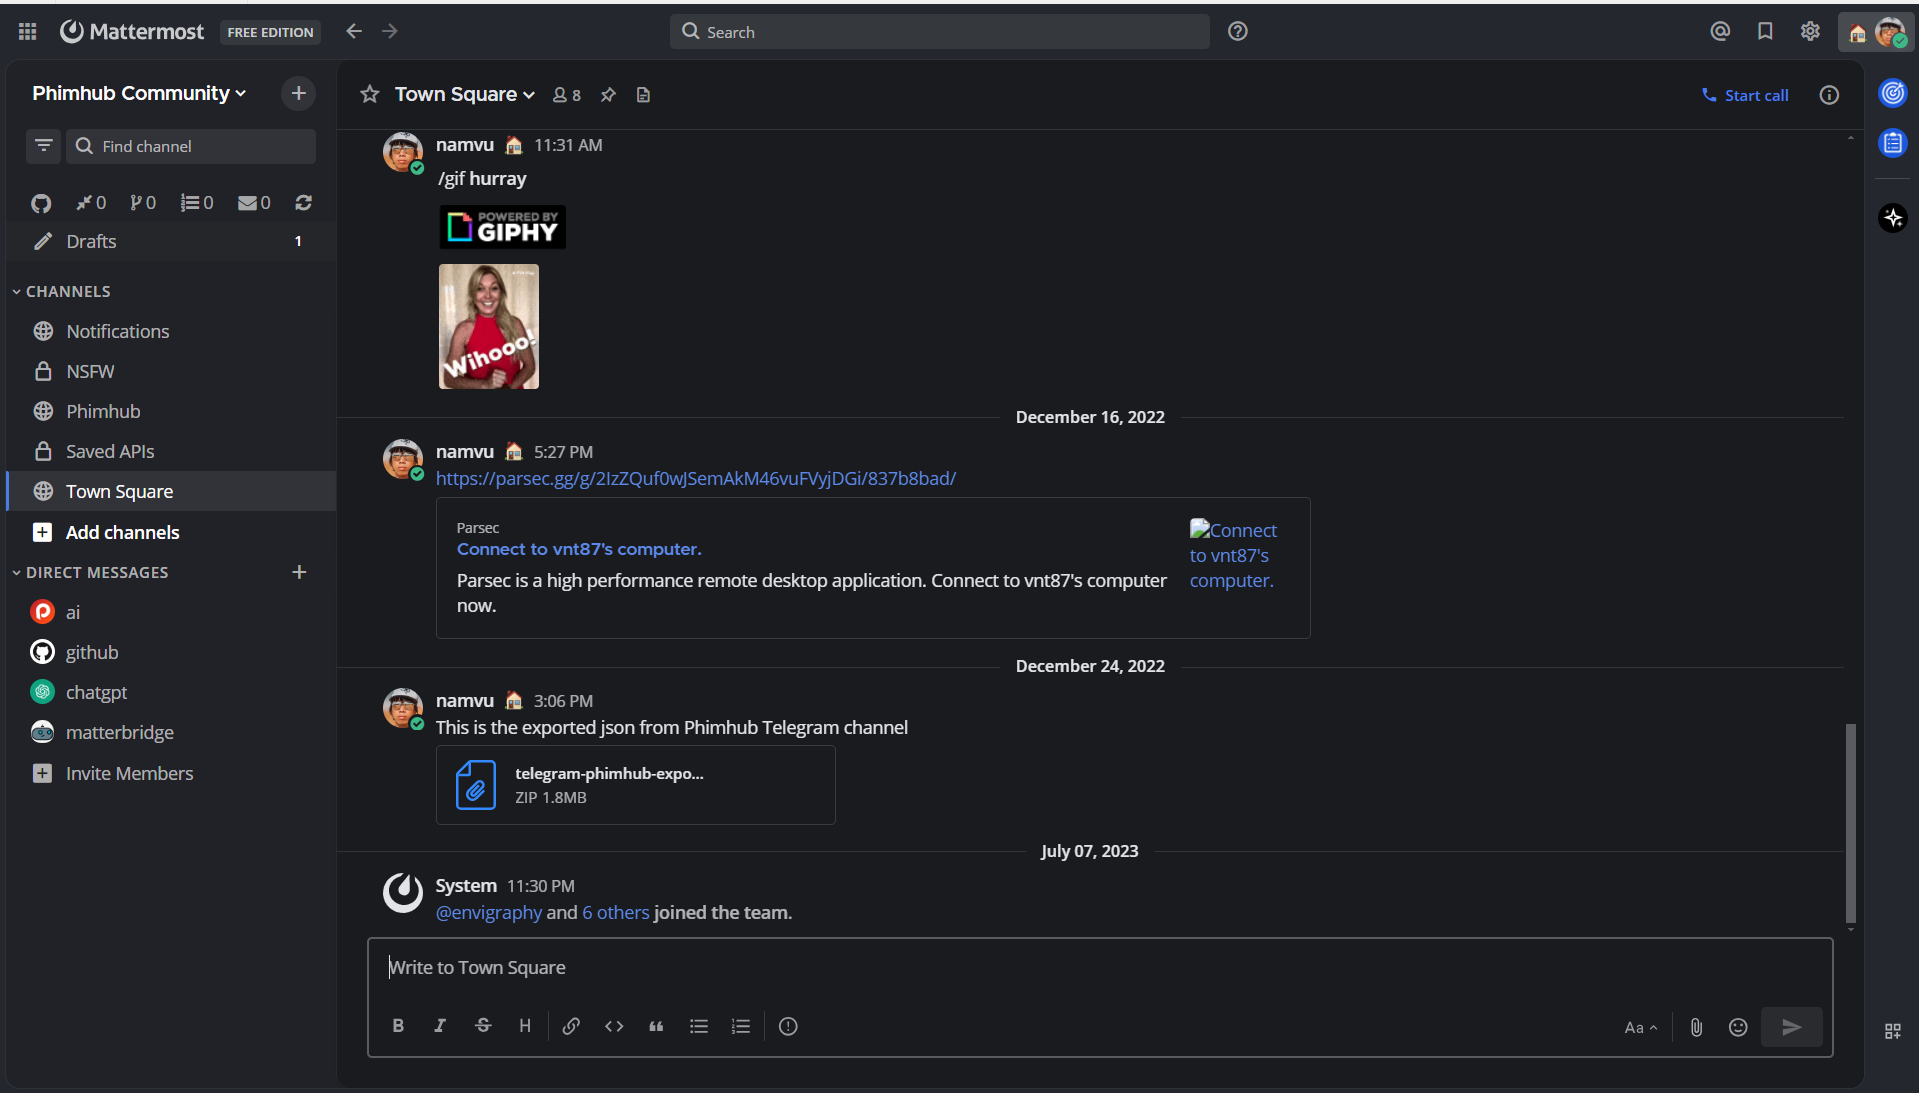Image resolution: width=1919 pixels, height=1093 pixels.
Task: Show GitHub pull requests count
Action: 91,203
